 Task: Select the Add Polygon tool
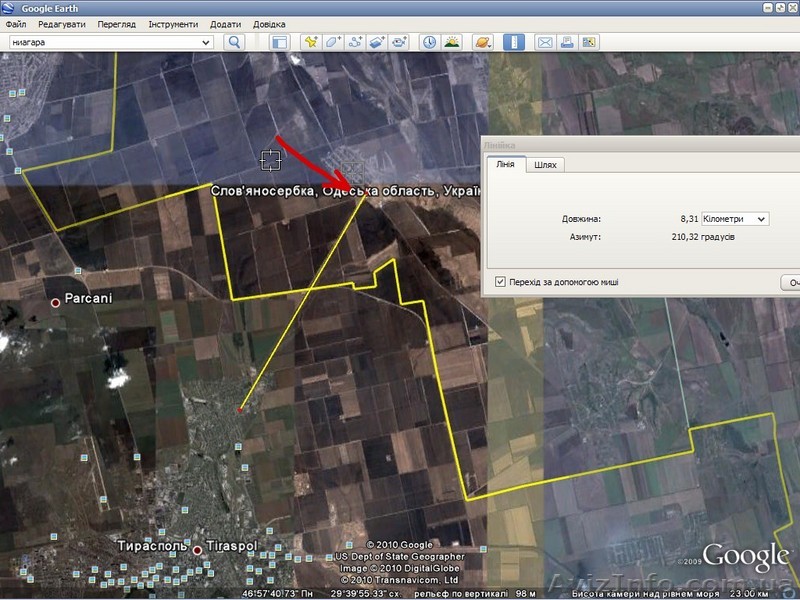[x=333, y=42]
